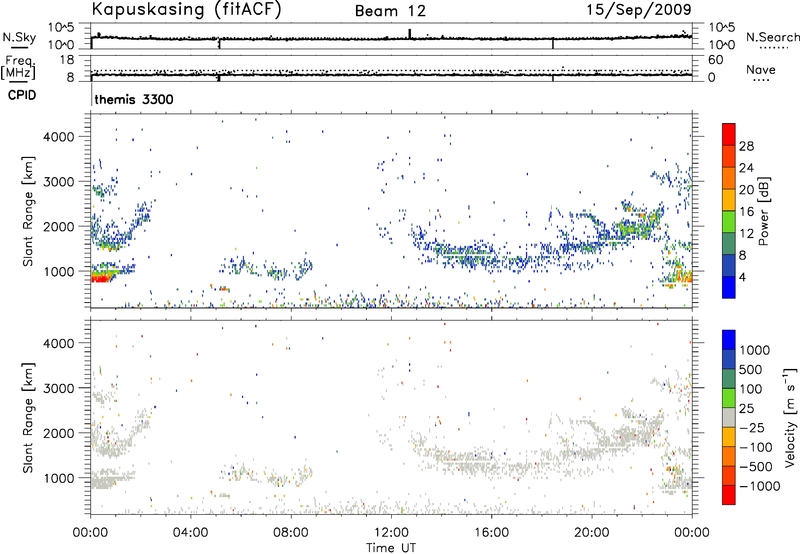Click the date '15/Sep/2009'
This screenshot has width=800, height=554.
coord(639,9)
